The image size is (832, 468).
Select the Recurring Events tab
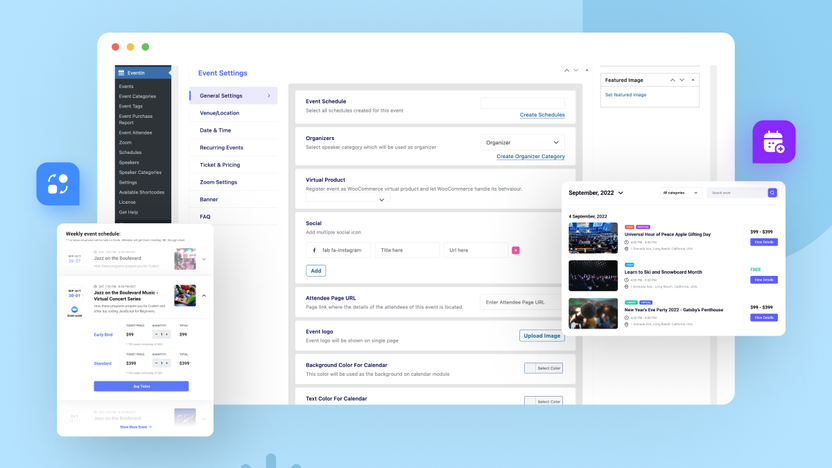point(233,148)
